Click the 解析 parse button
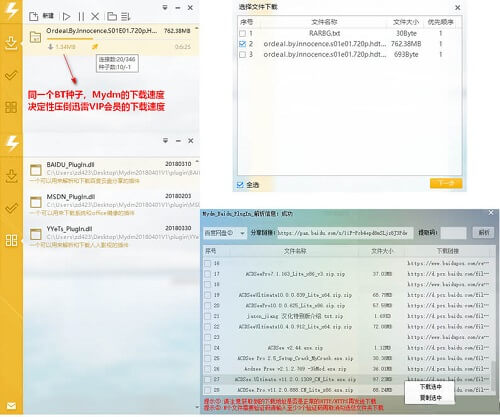The width and height of the screenshot is (500, 417). tap(484, 233)
